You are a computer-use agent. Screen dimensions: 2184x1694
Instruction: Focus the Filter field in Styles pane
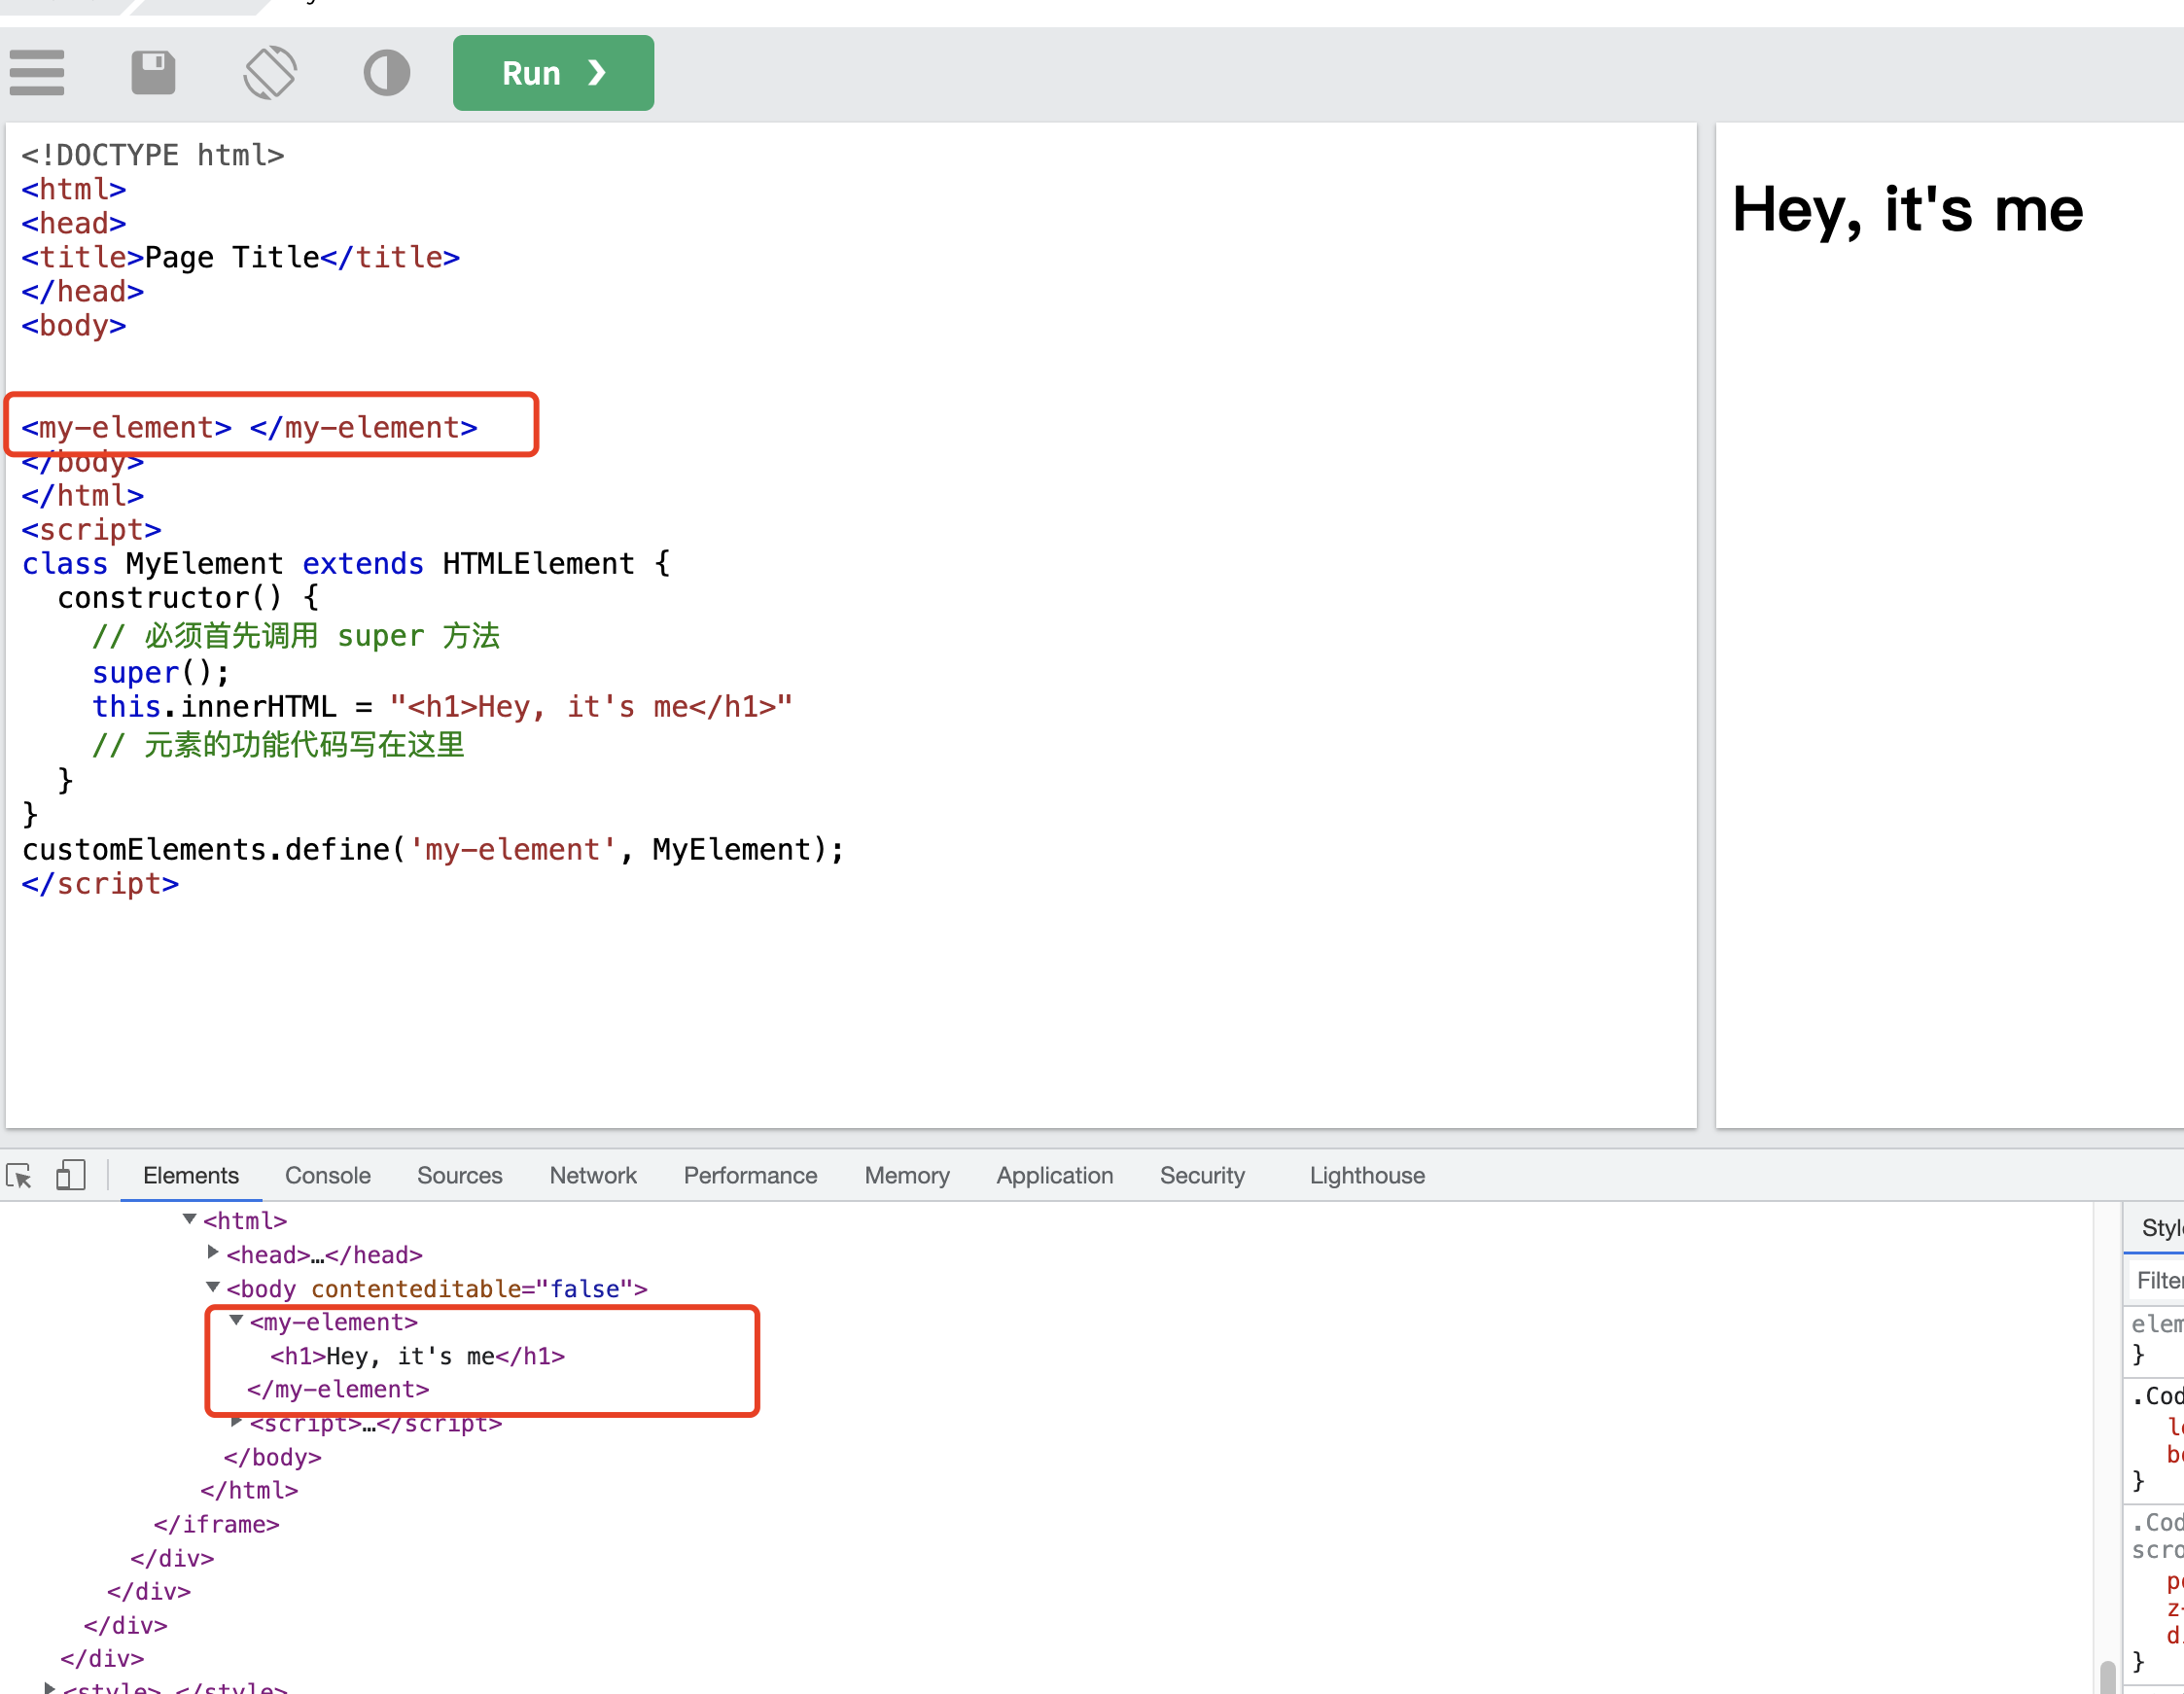coord(2158,1280)
